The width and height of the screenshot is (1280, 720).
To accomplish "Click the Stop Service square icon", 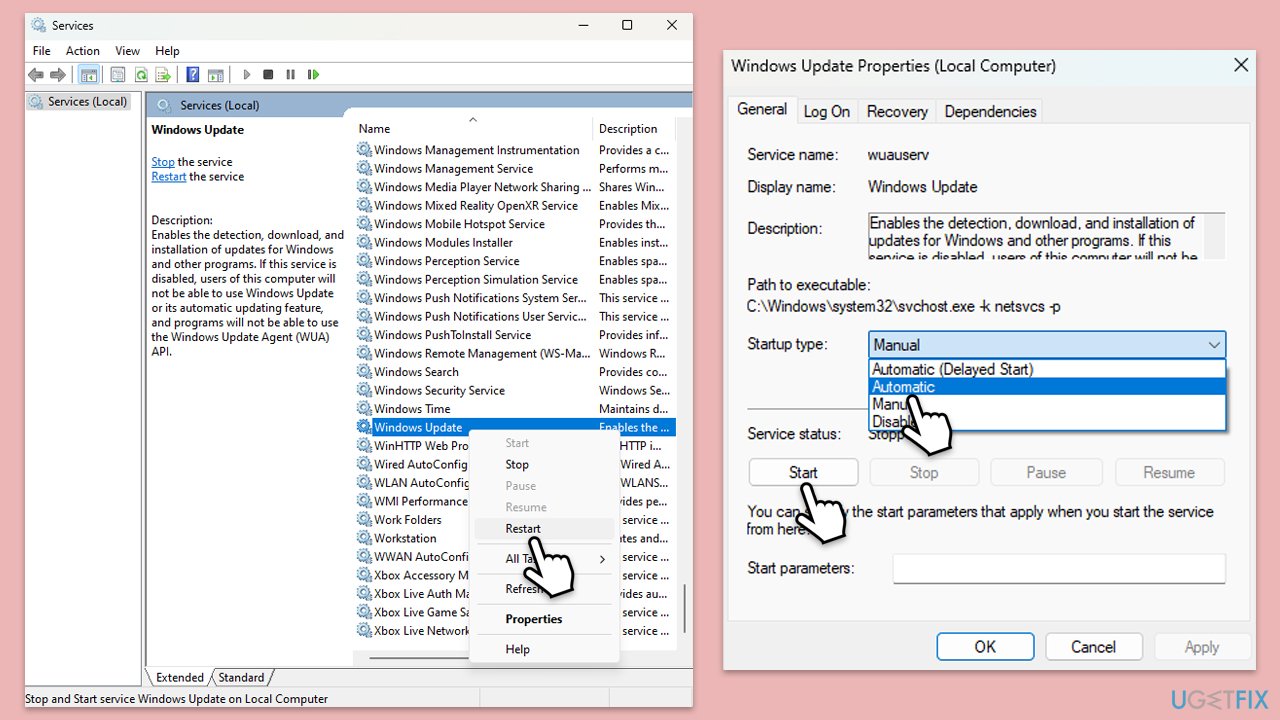I will point(268,75).
